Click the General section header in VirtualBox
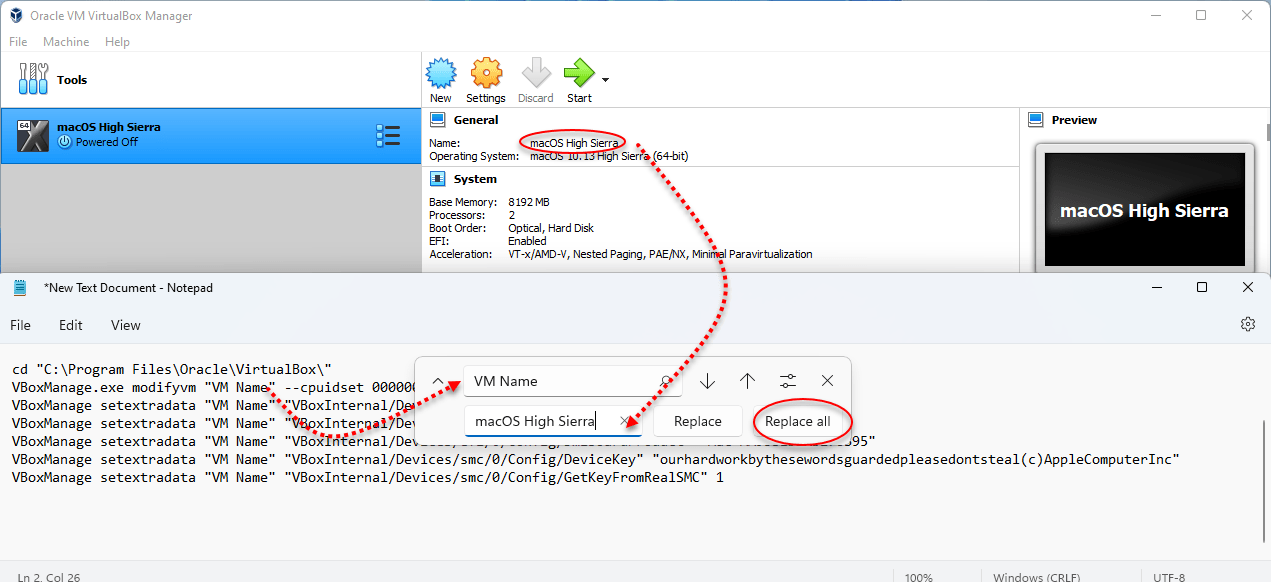The image size is (1271, 582). [x=475, y=120]
